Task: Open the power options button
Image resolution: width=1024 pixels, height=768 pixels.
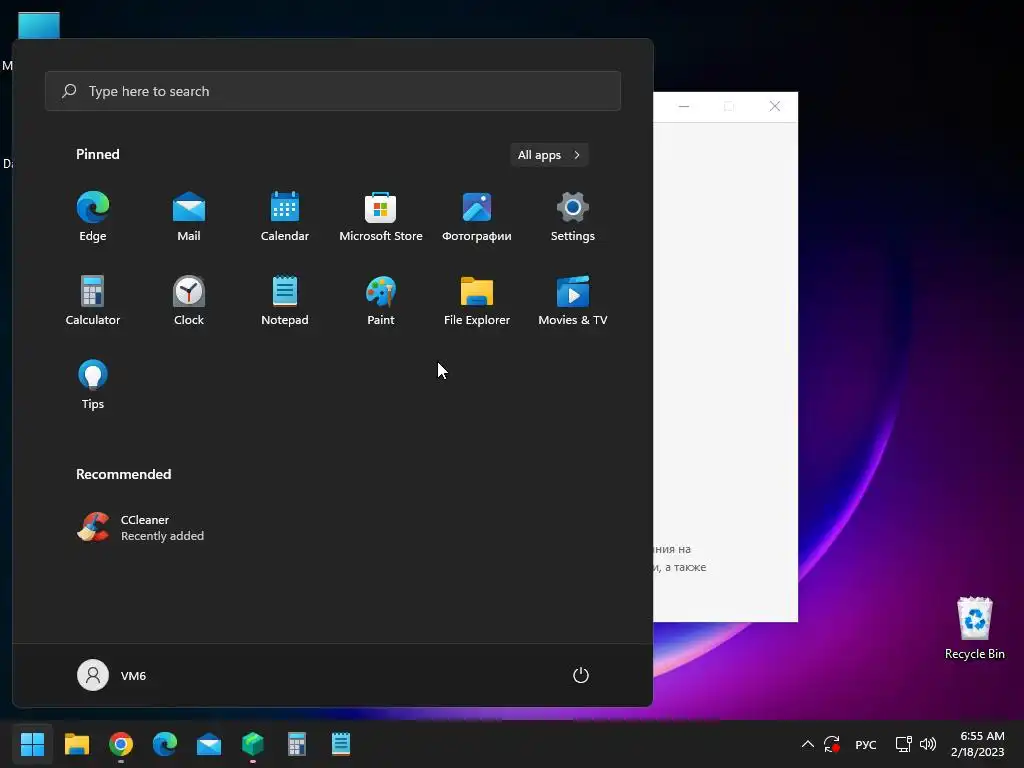Action: tap(581, 675)
